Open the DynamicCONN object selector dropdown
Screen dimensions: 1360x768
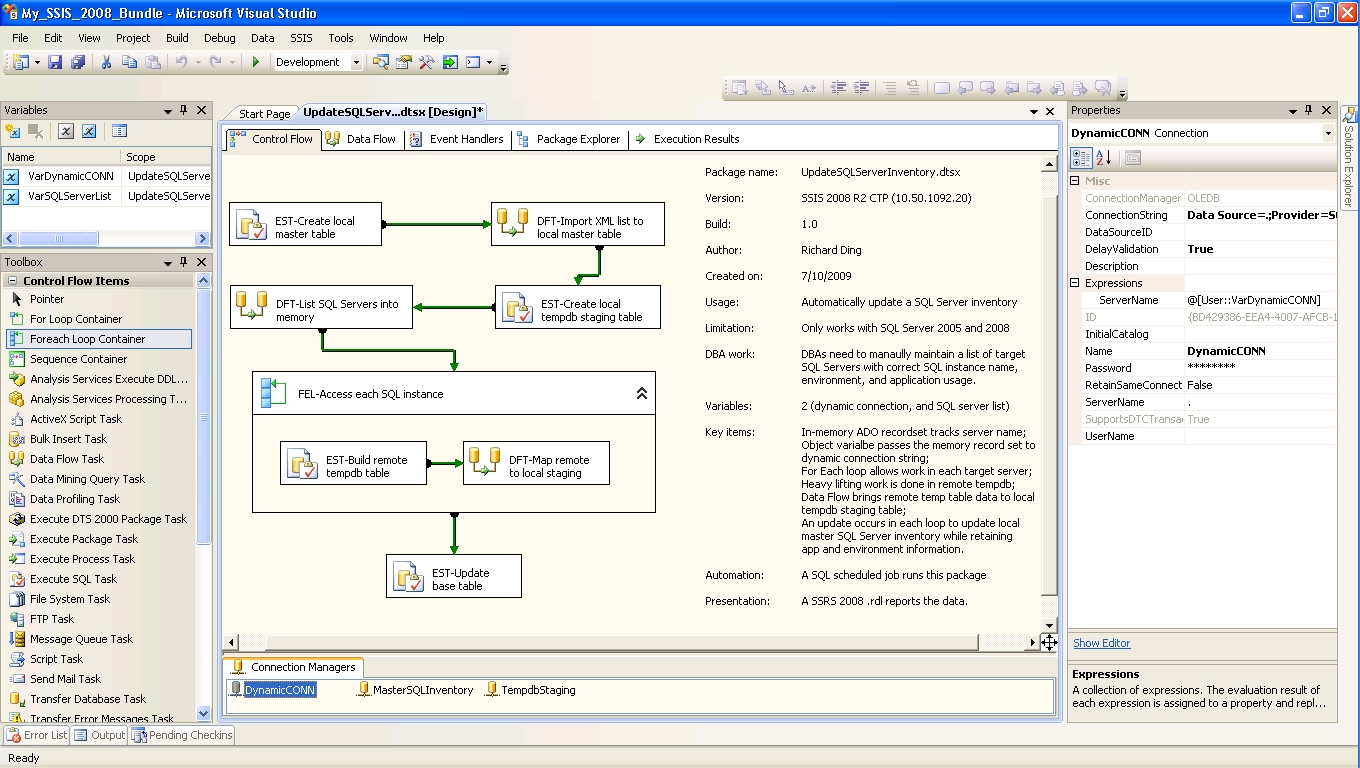click(1328, 133)
